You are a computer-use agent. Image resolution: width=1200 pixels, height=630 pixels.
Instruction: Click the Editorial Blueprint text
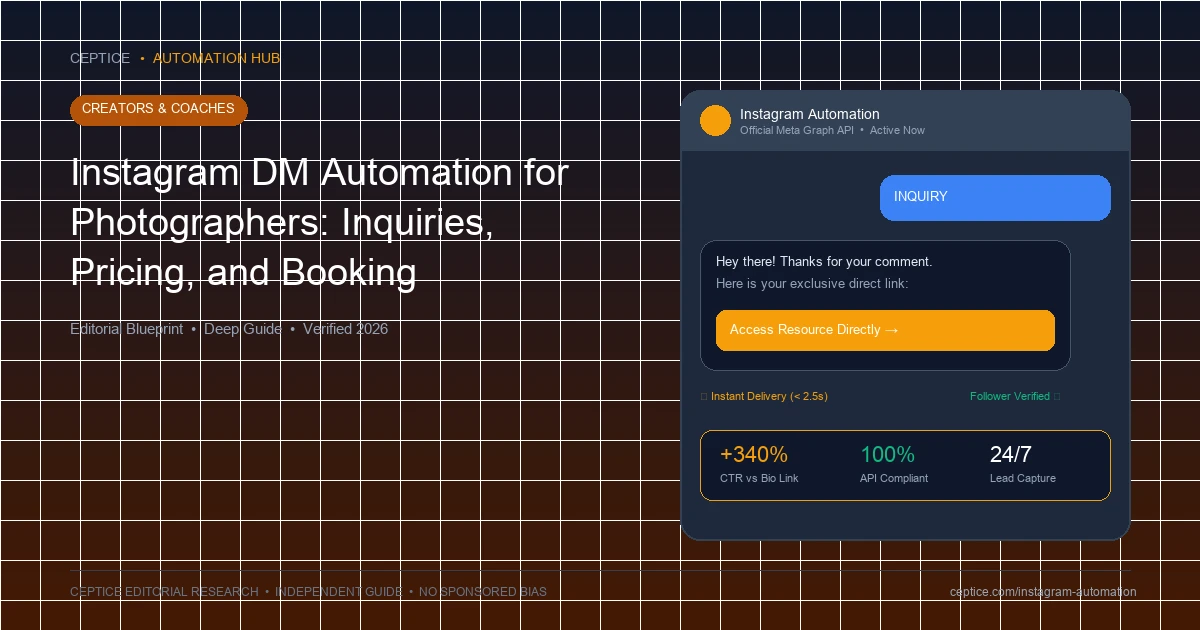pos(126,329)
